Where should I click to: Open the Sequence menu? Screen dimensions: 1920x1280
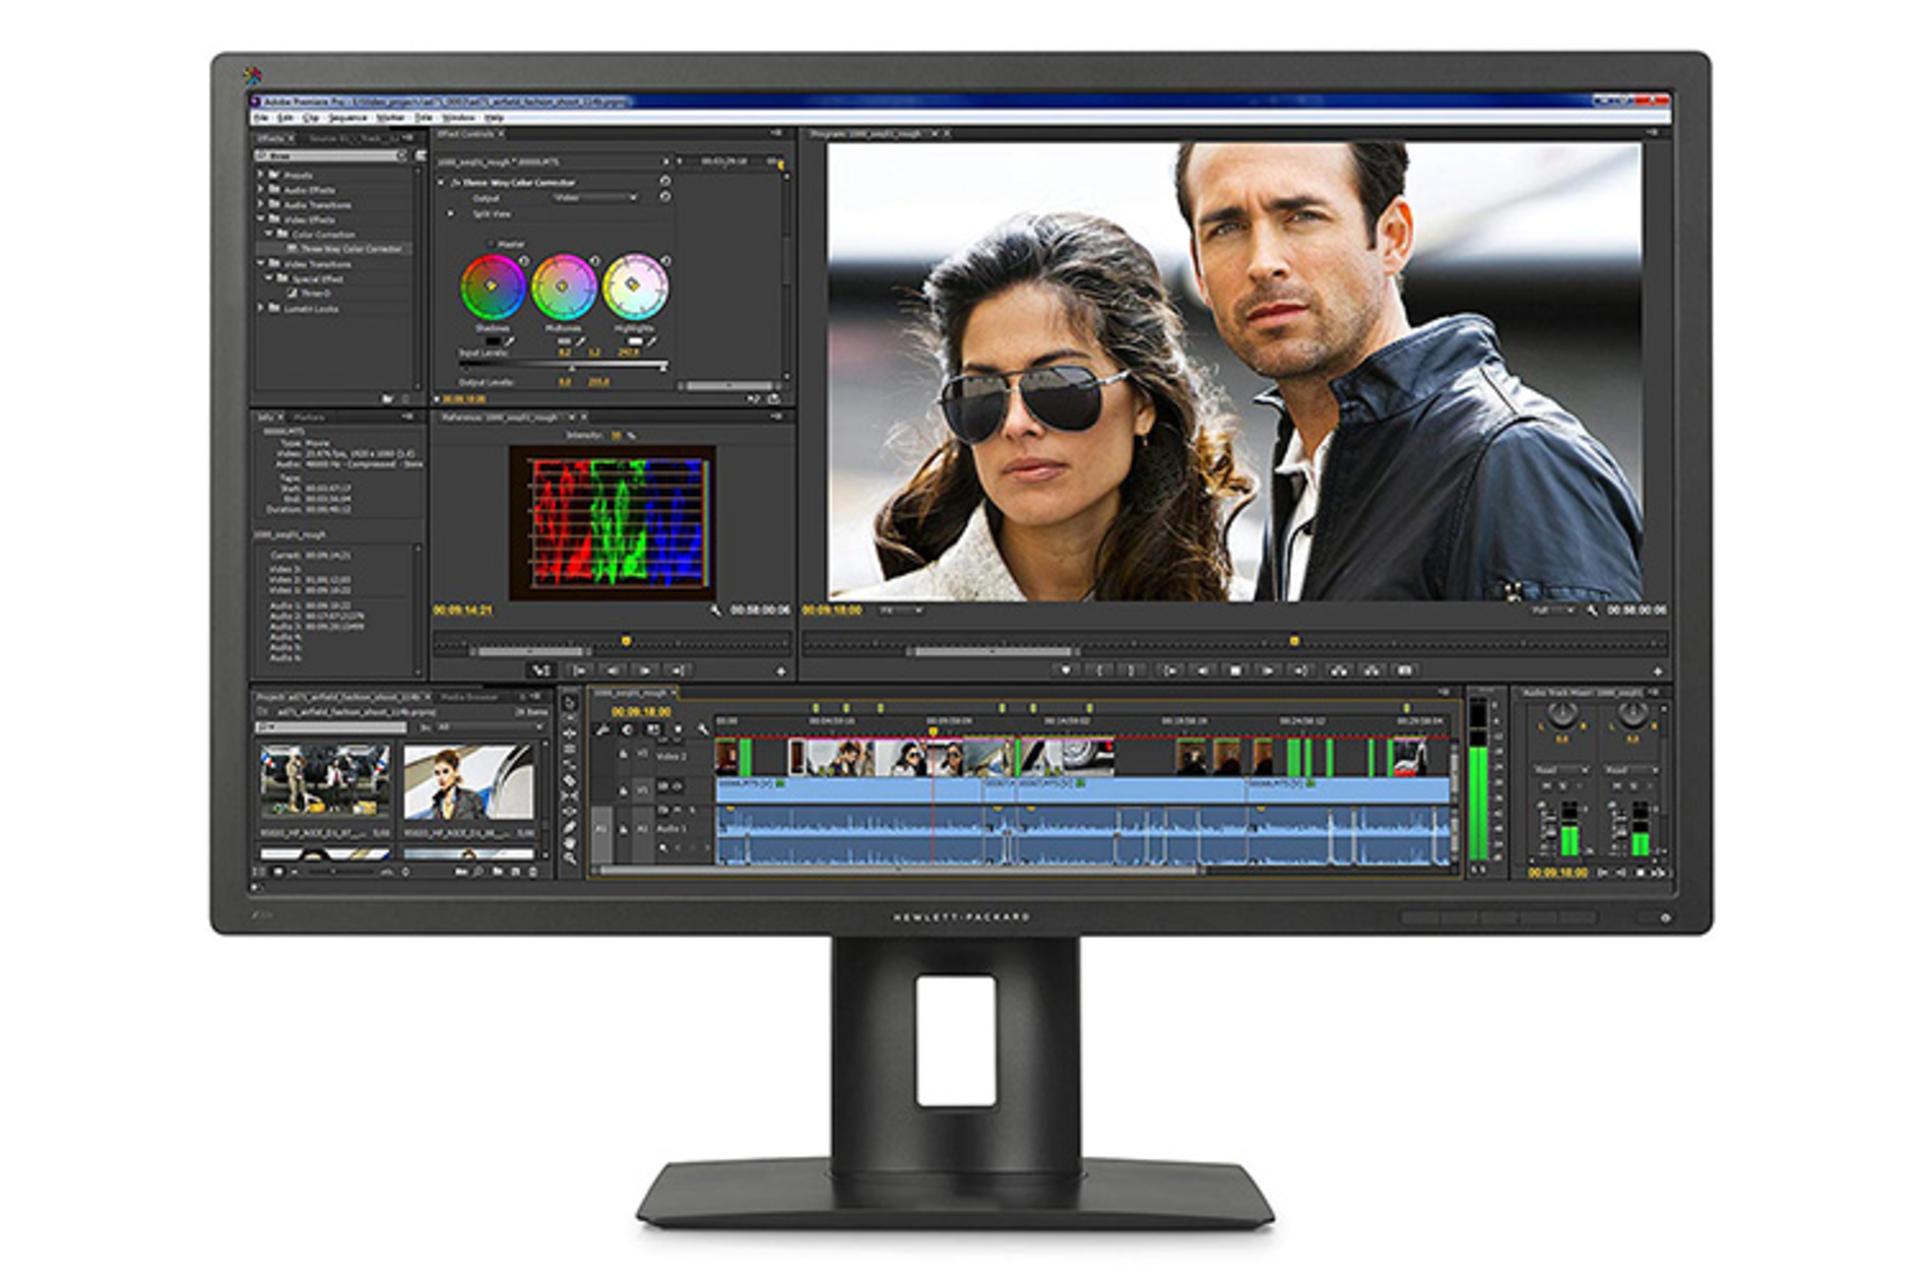coord(348,118)
